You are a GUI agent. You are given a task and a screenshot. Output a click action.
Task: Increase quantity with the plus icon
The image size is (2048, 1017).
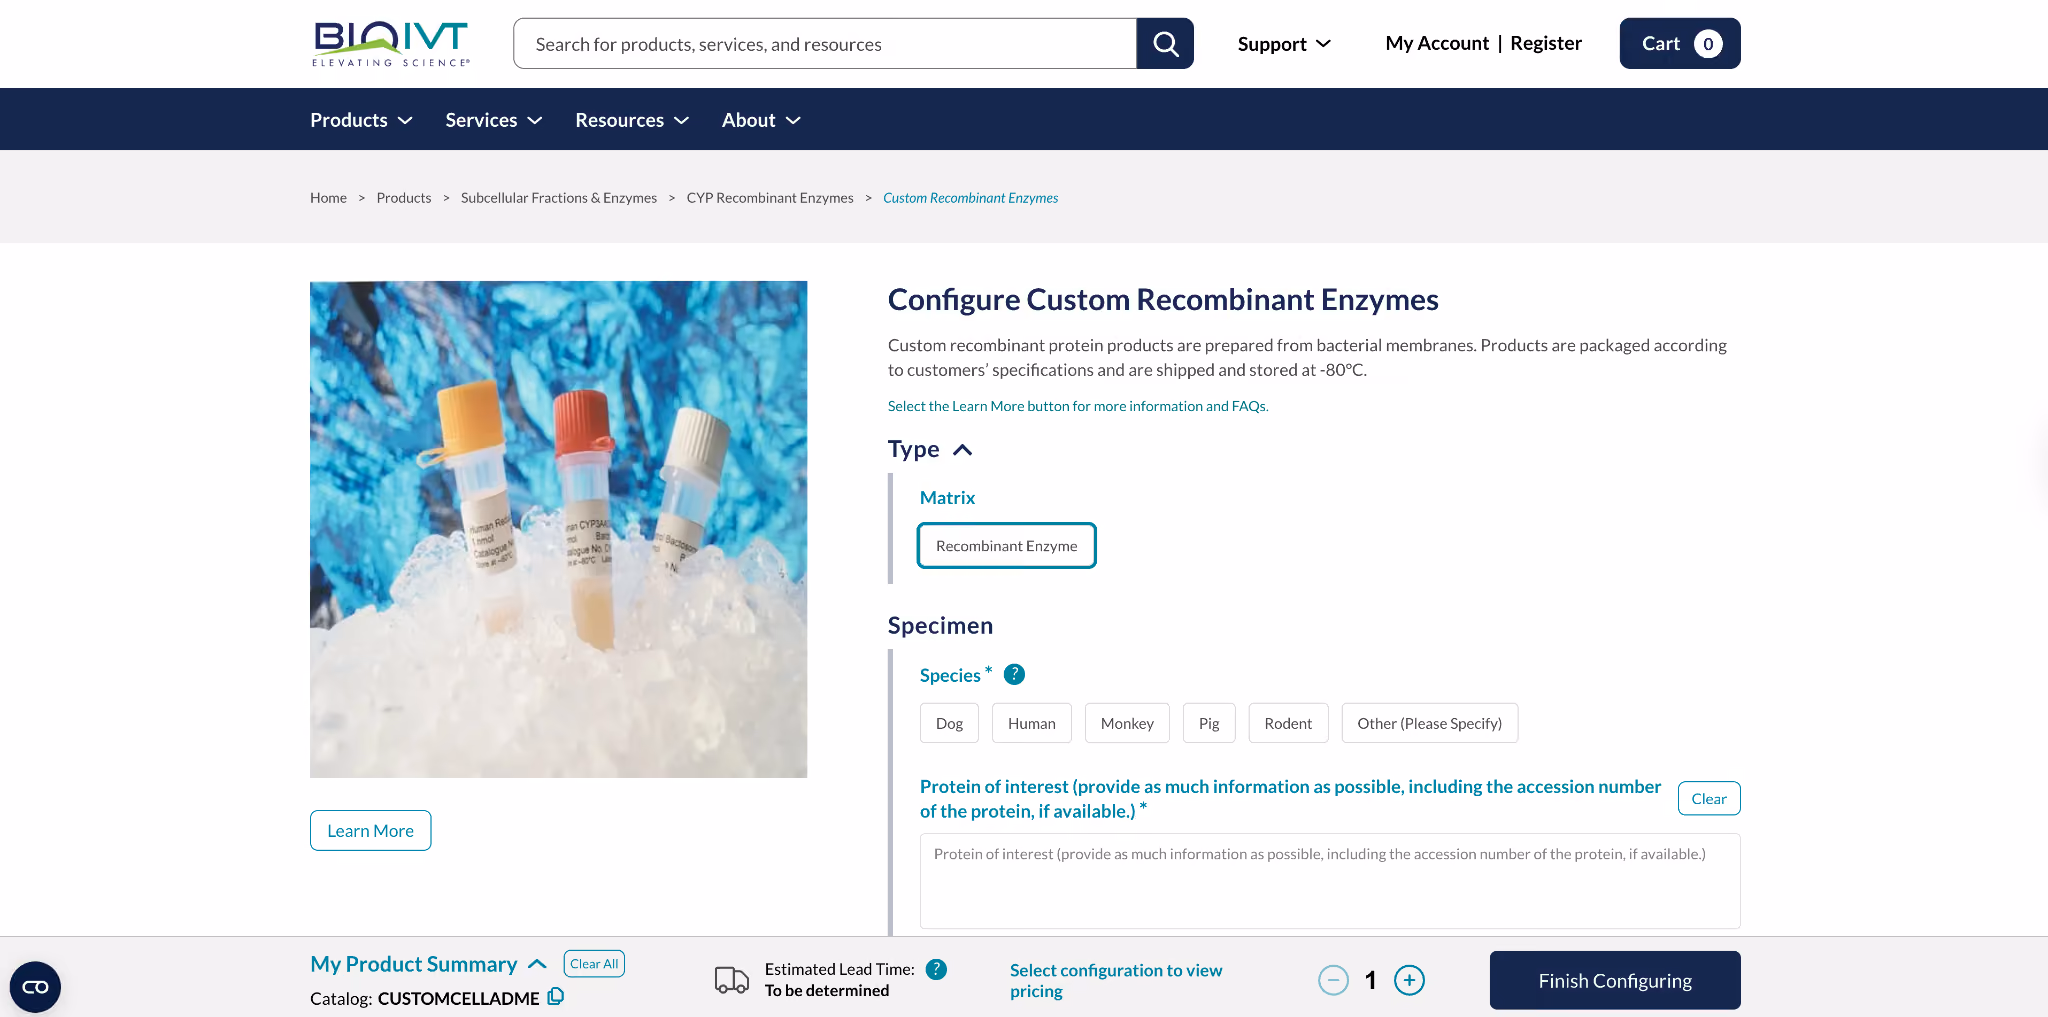tap(1409, 980)
